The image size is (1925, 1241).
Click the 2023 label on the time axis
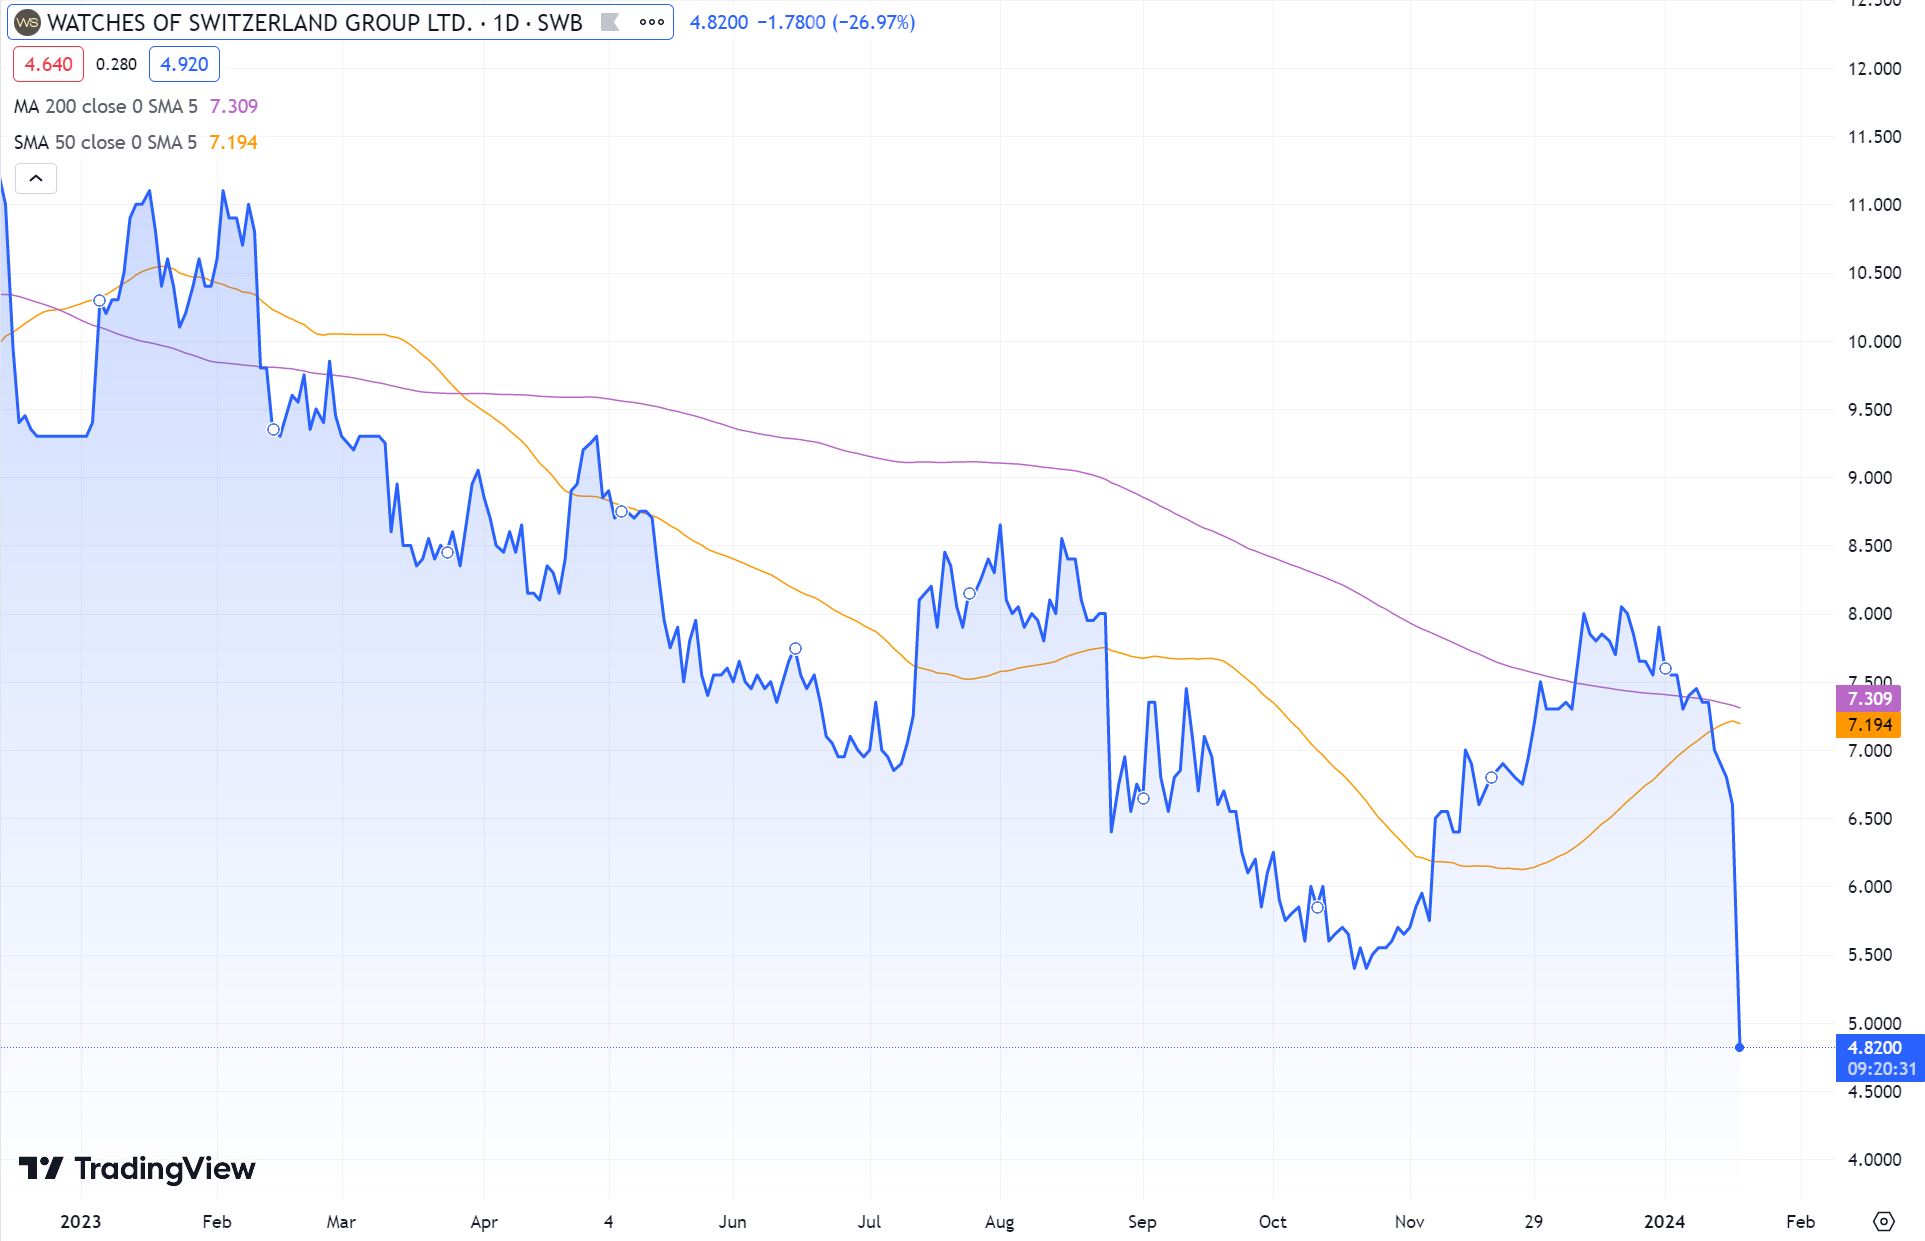coord(80,1221)
